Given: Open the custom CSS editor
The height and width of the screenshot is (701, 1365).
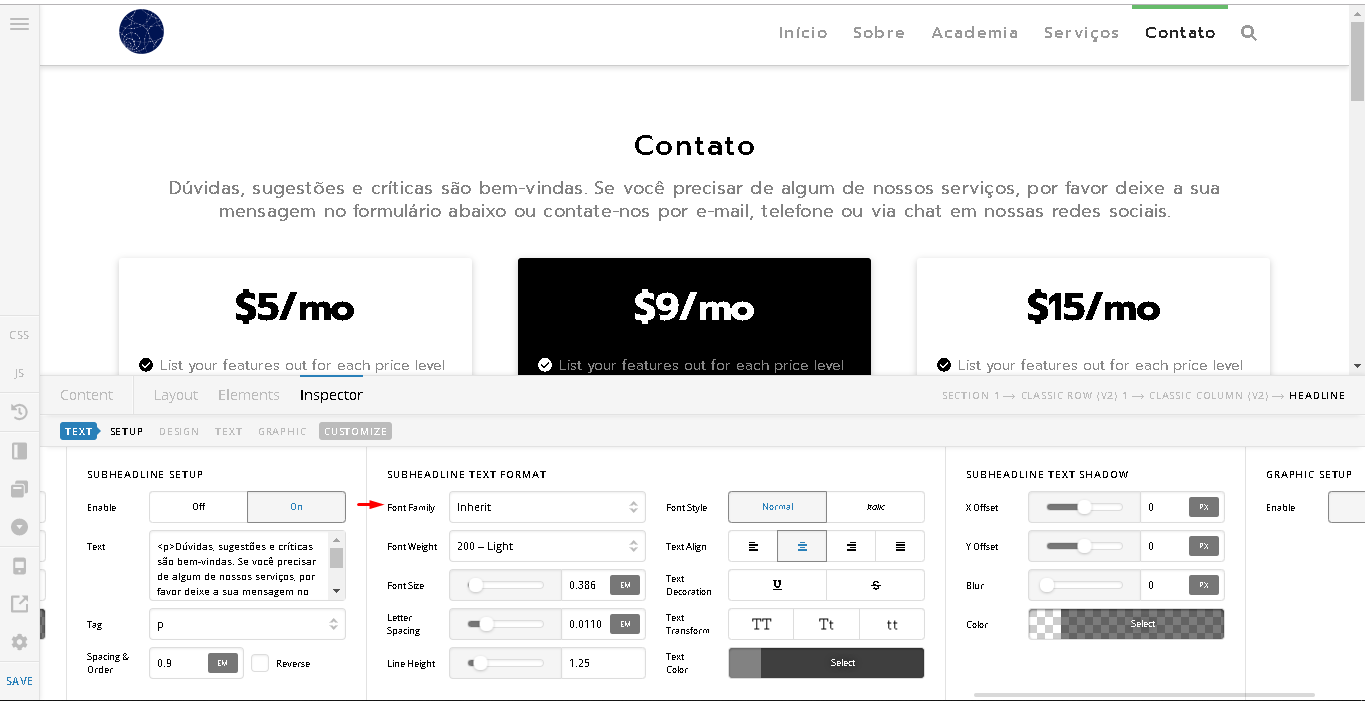Looking at the screenshot, I should (19, 335).
